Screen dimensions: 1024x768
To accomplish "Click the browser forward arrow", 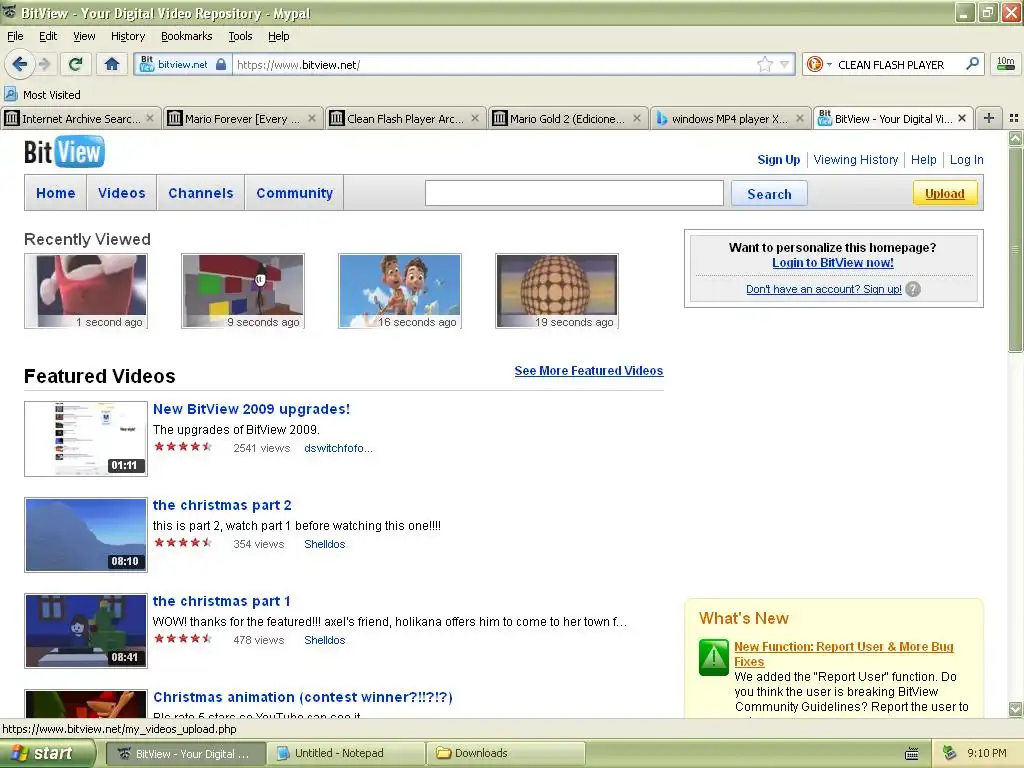I will [x=44, y=64].
